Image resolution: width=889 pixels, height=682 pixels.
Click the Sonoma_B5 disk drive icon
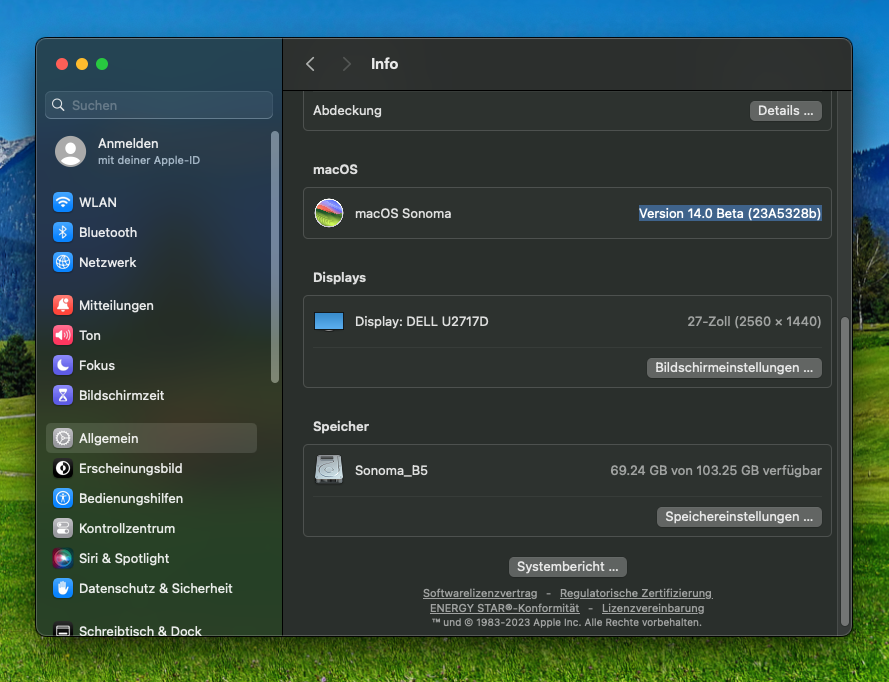329,469
